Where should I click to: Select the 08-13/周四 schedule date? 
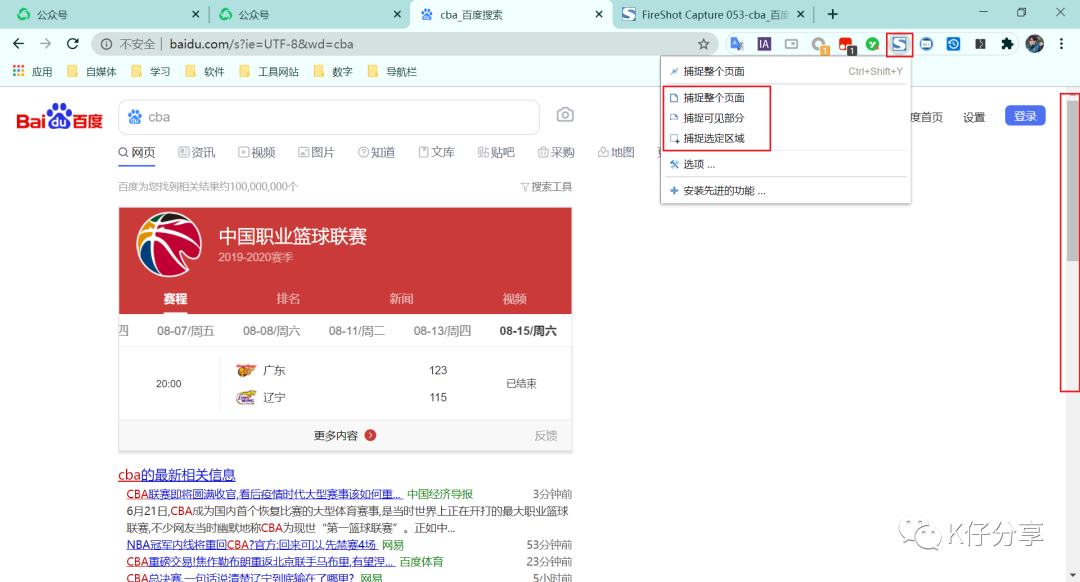coord(442,331)
